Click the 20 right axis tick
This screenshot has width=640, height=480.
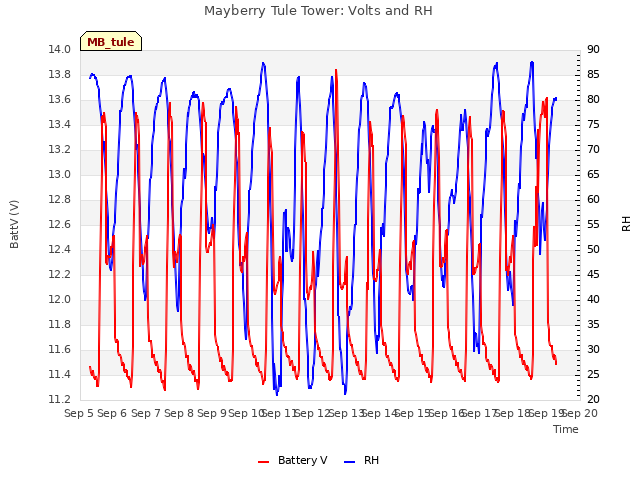pyautogui.click(x=593, y=400)
